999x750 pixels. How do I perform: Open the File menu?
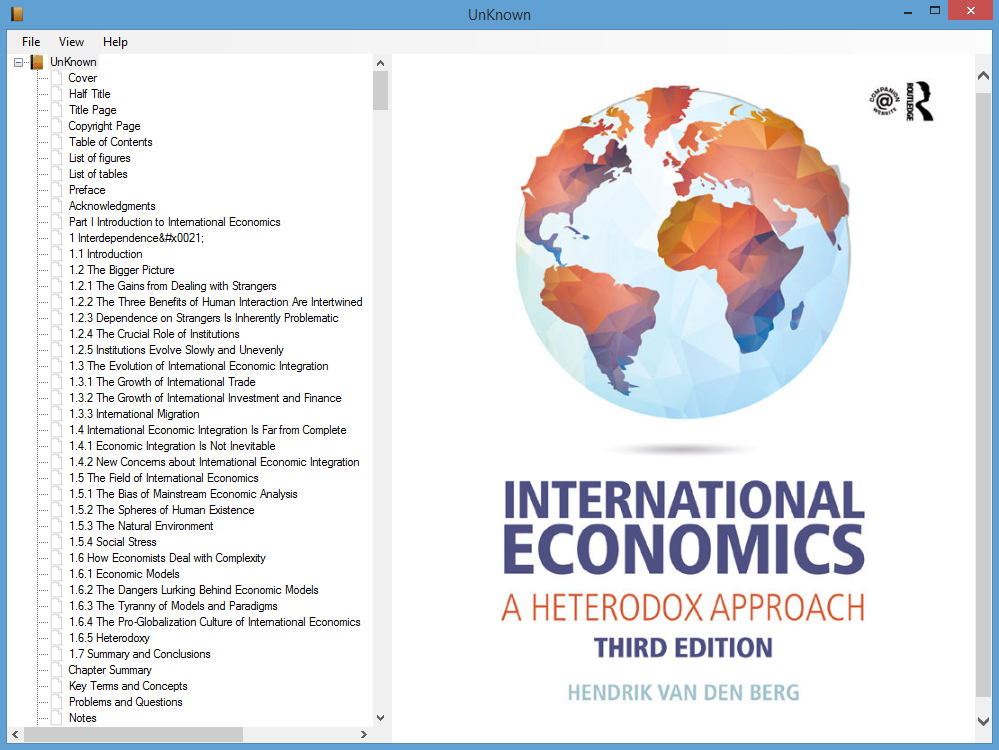[x=31, y=42]
